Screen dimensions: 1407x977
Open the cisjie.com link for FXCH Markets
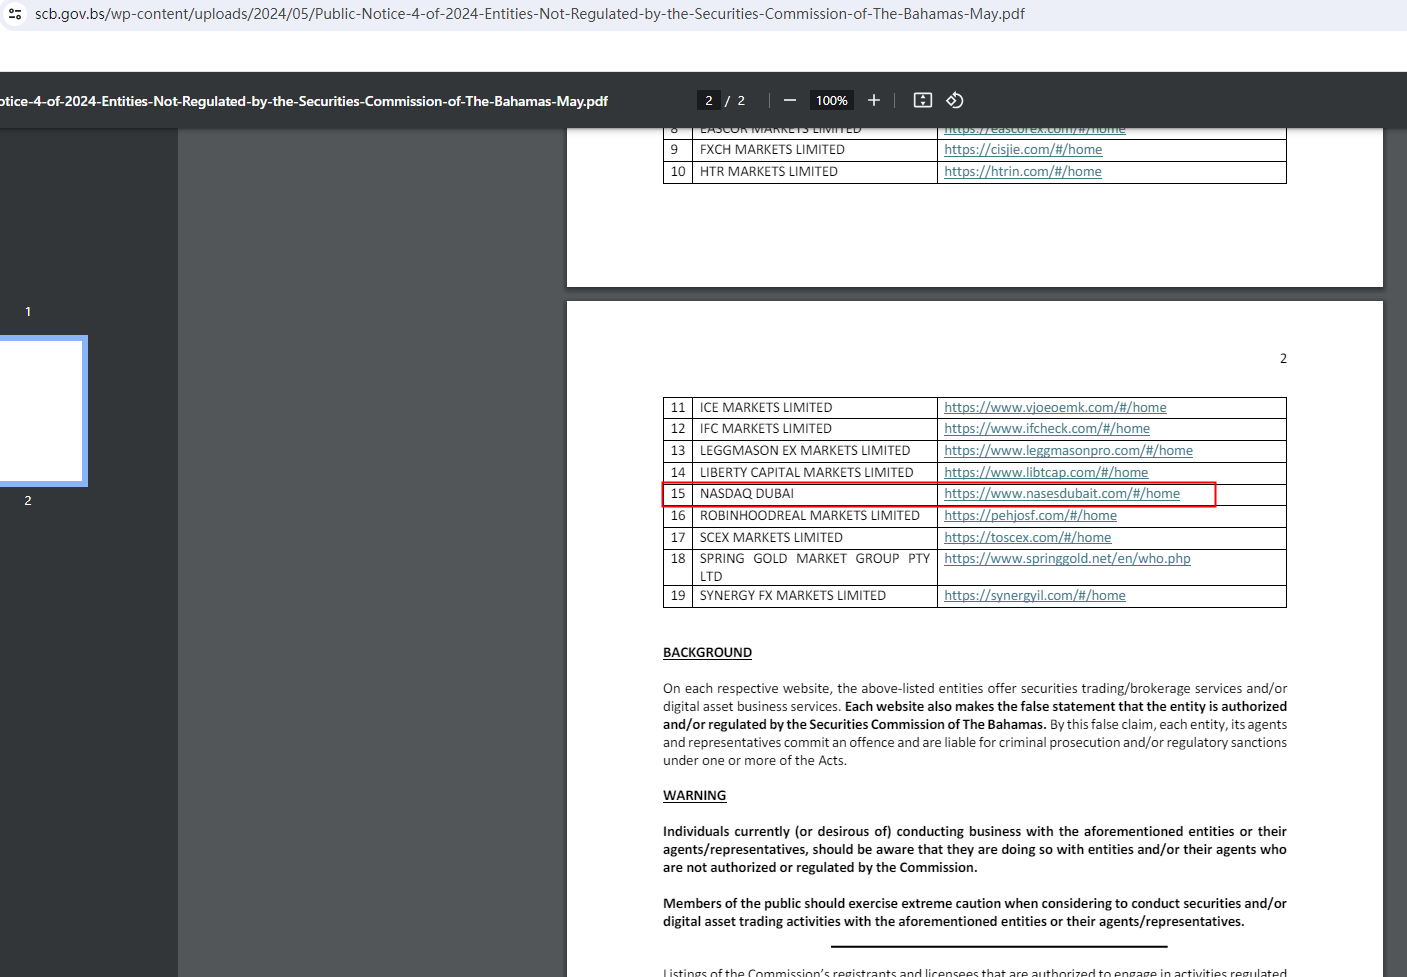(x=1023, y=150)
